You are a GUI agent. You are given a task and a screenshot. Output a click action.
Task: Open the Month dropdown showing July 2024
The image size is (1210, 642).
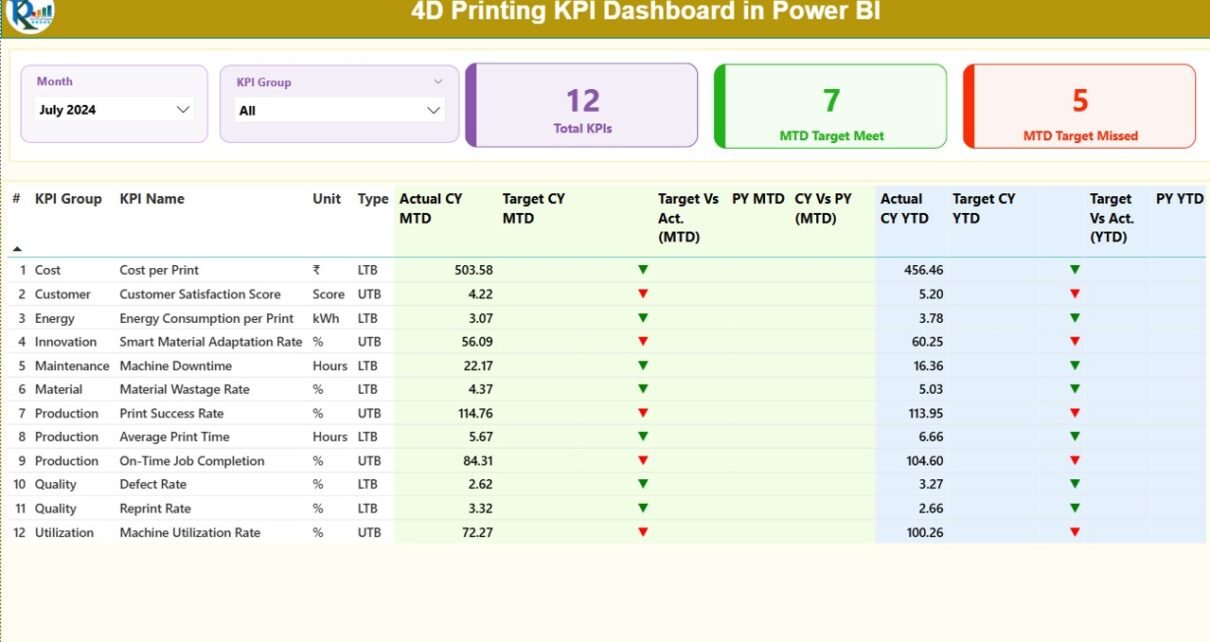(183, 109)
